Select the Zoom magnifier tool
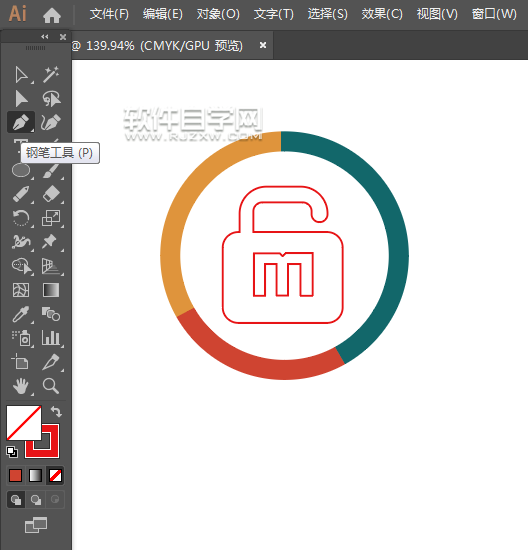Screen dimensions: 528x550 [51, 386]
